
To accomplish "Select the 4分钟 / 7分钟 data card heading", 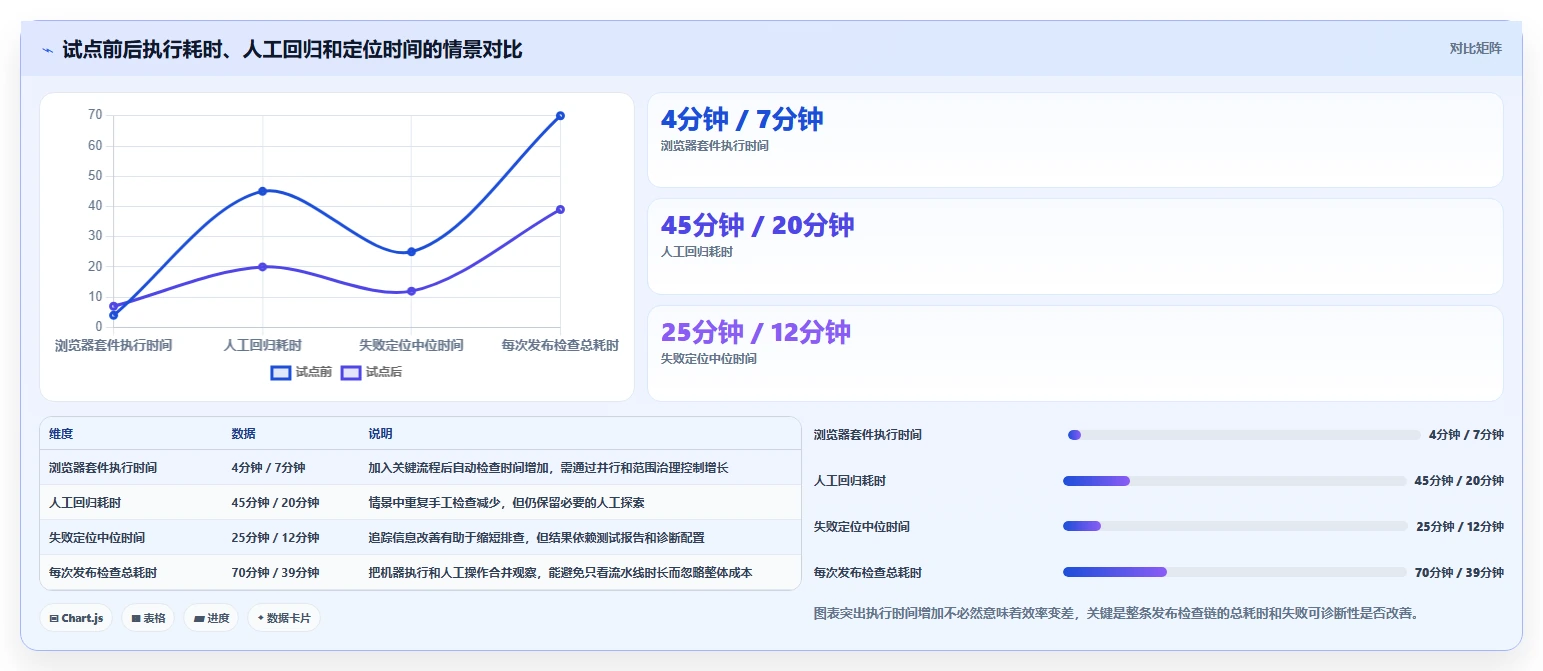I will (x=741, y=119).
